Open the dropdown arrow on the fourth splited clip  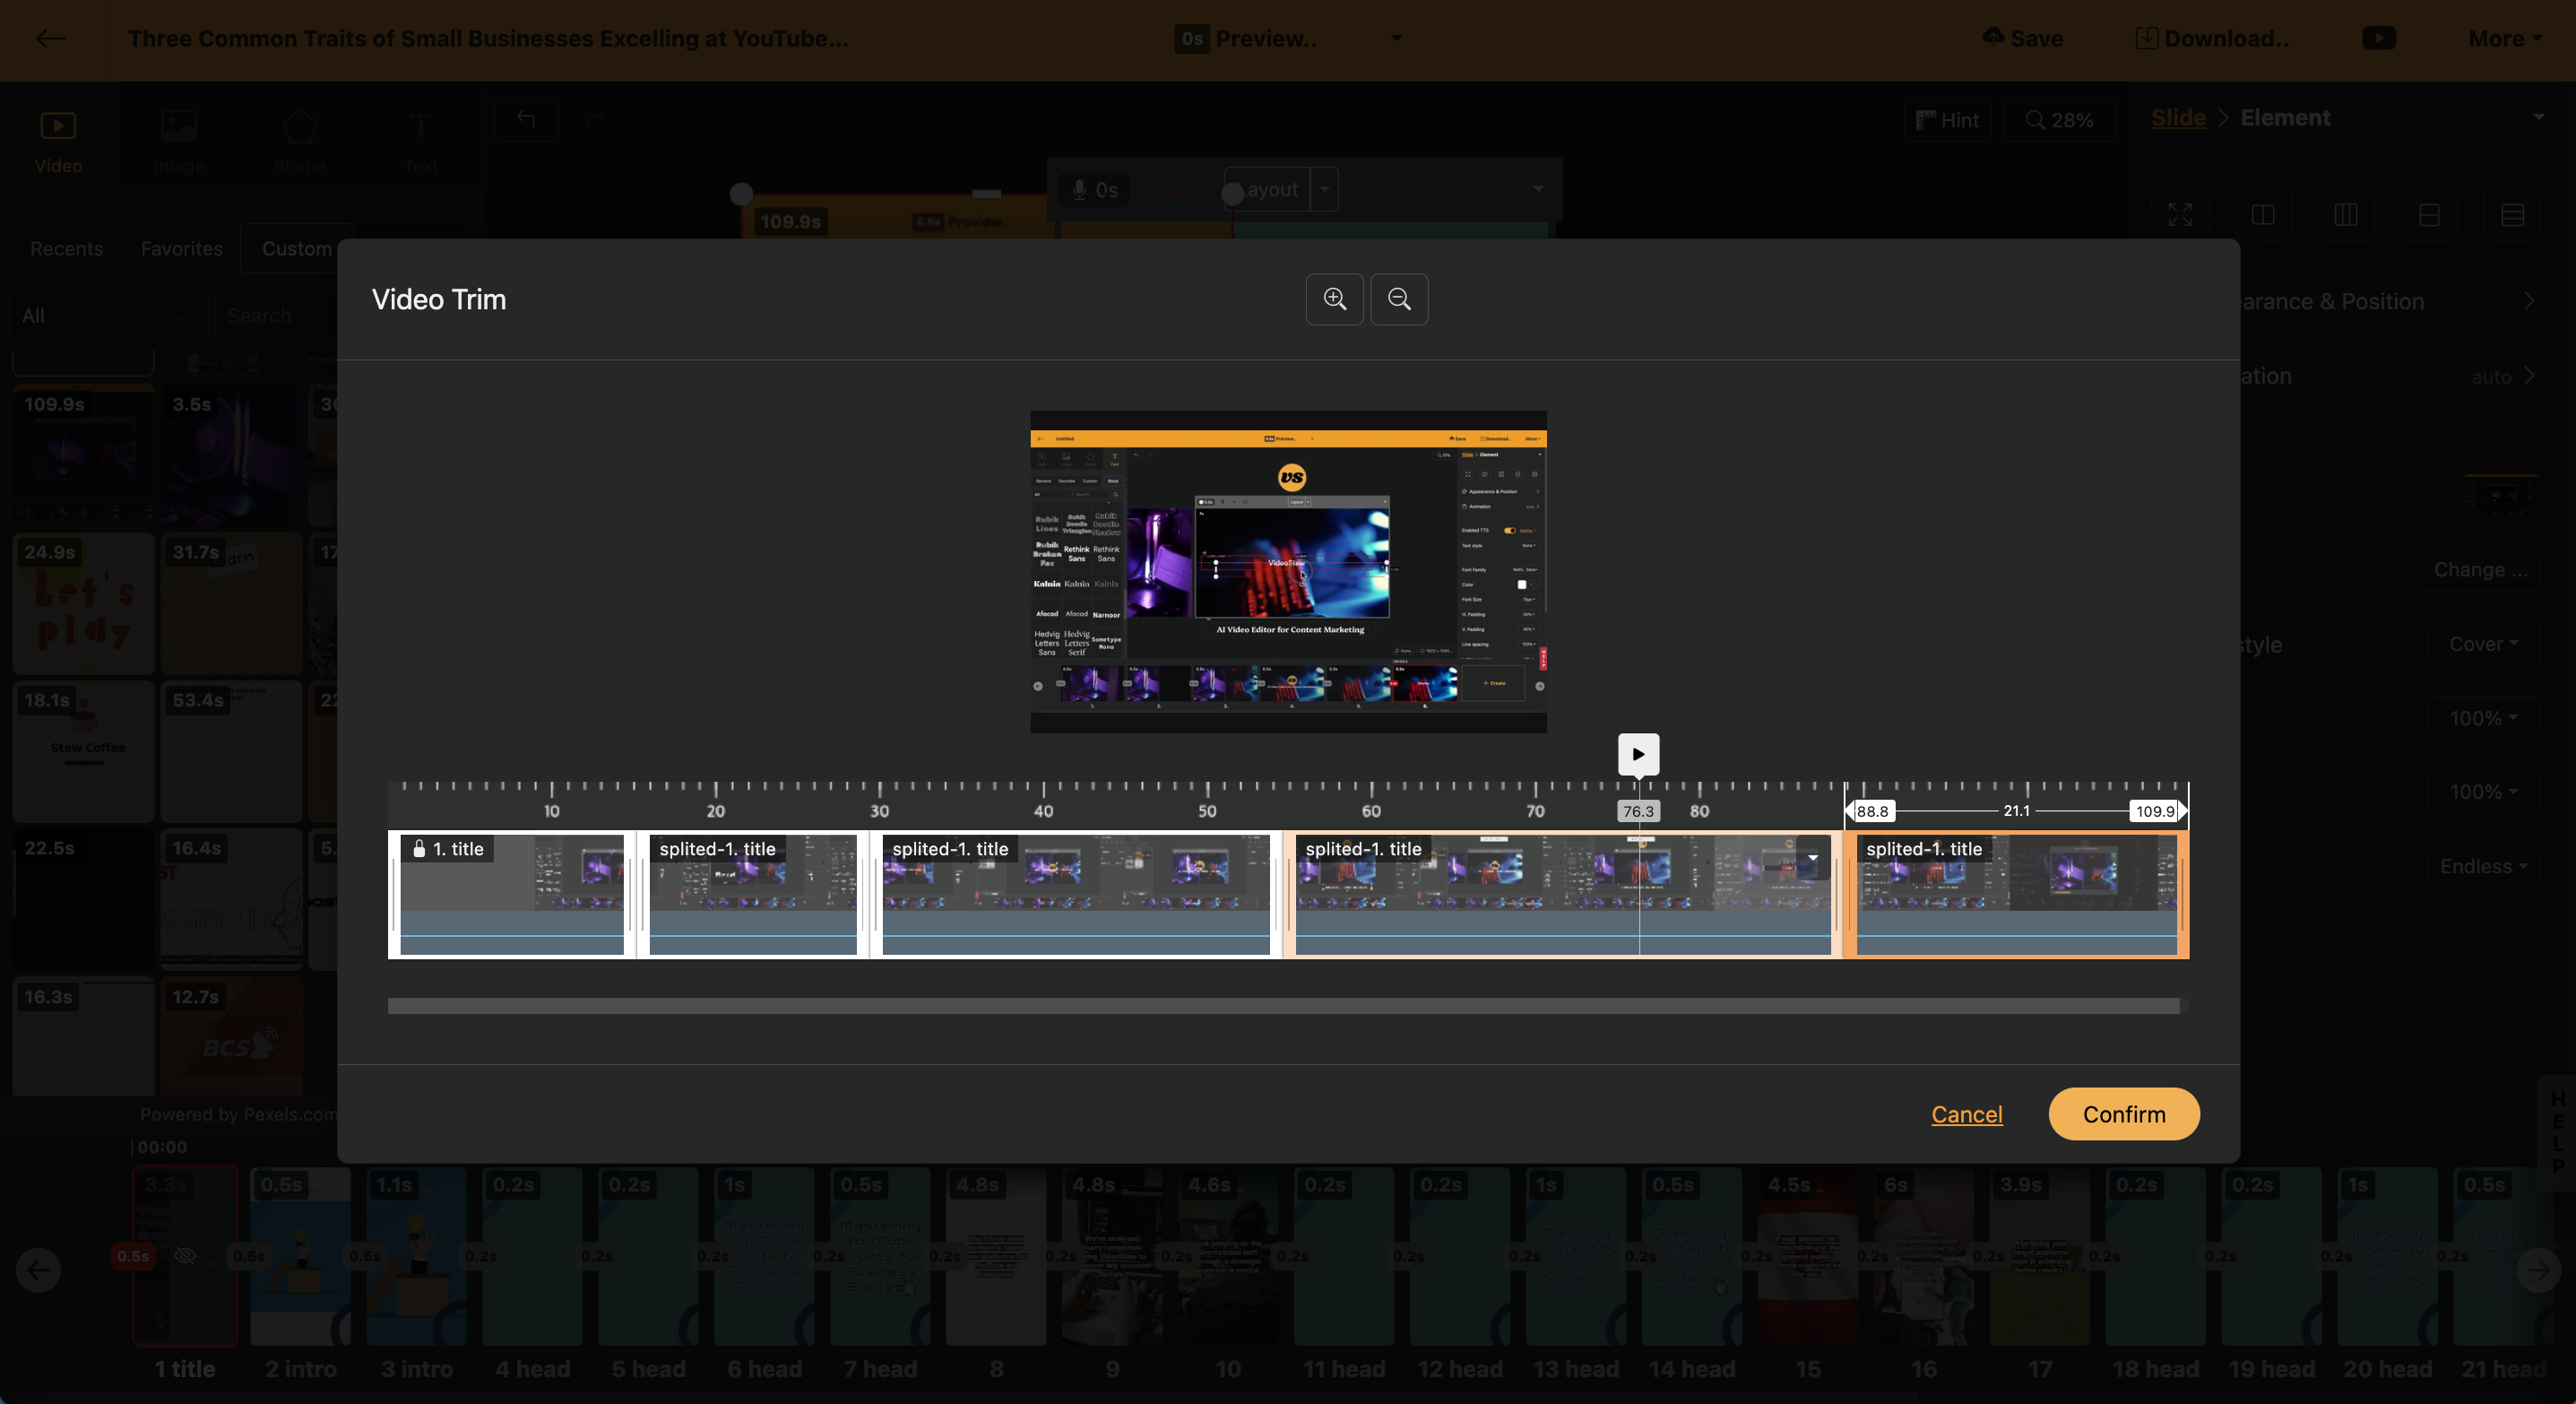coord(1812,857)
